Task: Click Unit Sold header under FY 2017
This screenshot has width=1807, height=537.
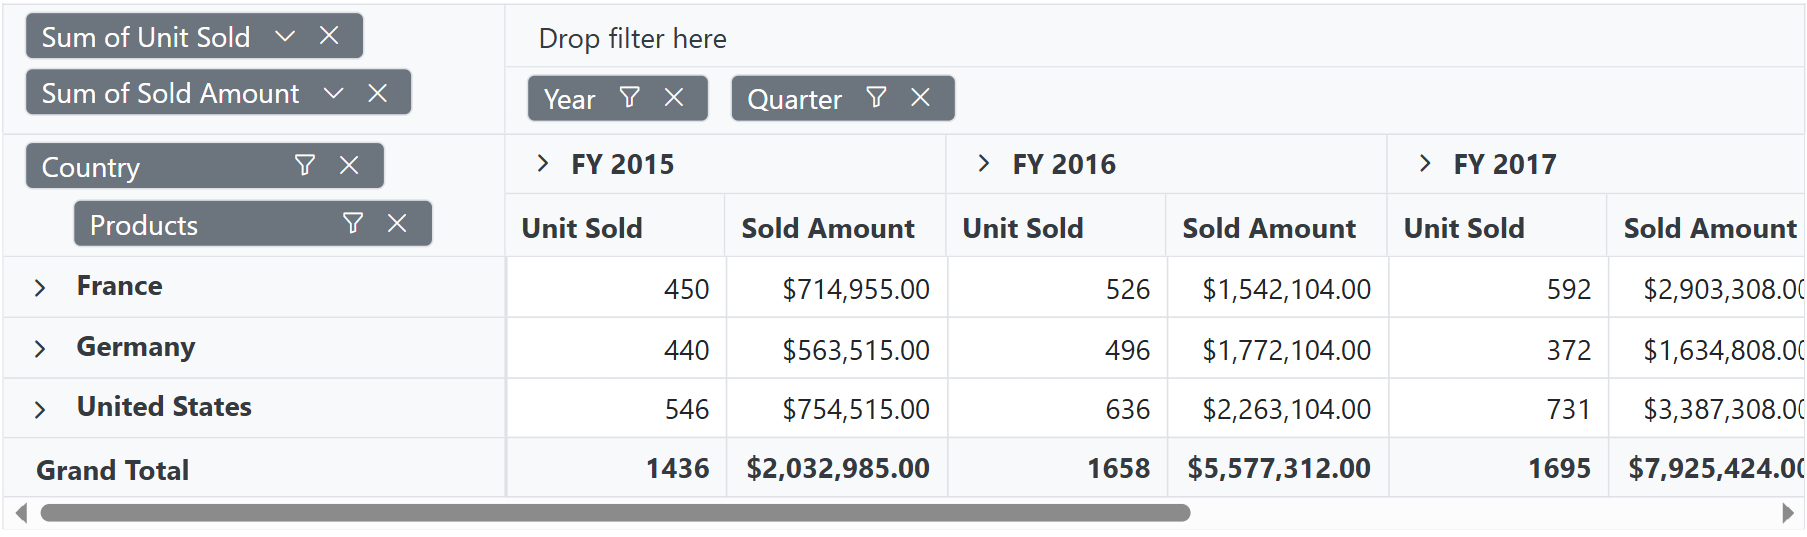Action: [x=1464, y=228]
